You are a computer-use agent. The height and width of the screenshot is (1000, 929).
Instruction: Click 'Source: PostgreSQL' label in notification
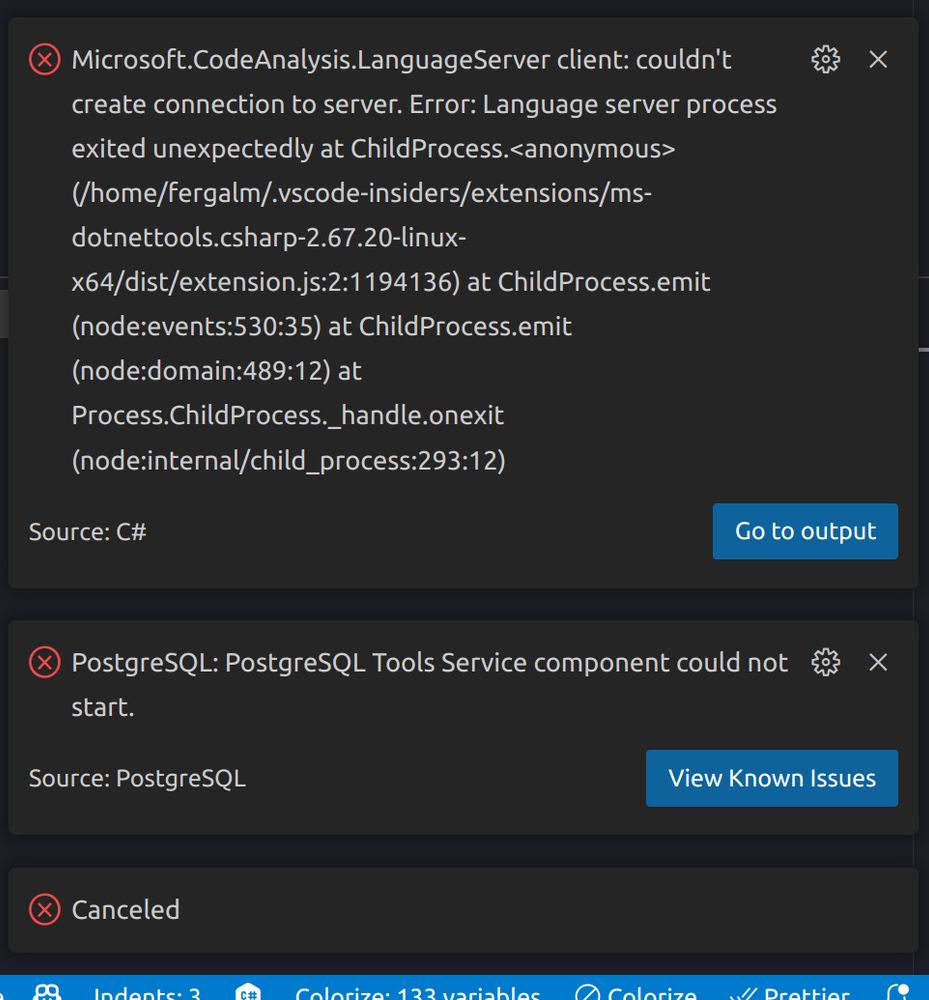point(137,779)
